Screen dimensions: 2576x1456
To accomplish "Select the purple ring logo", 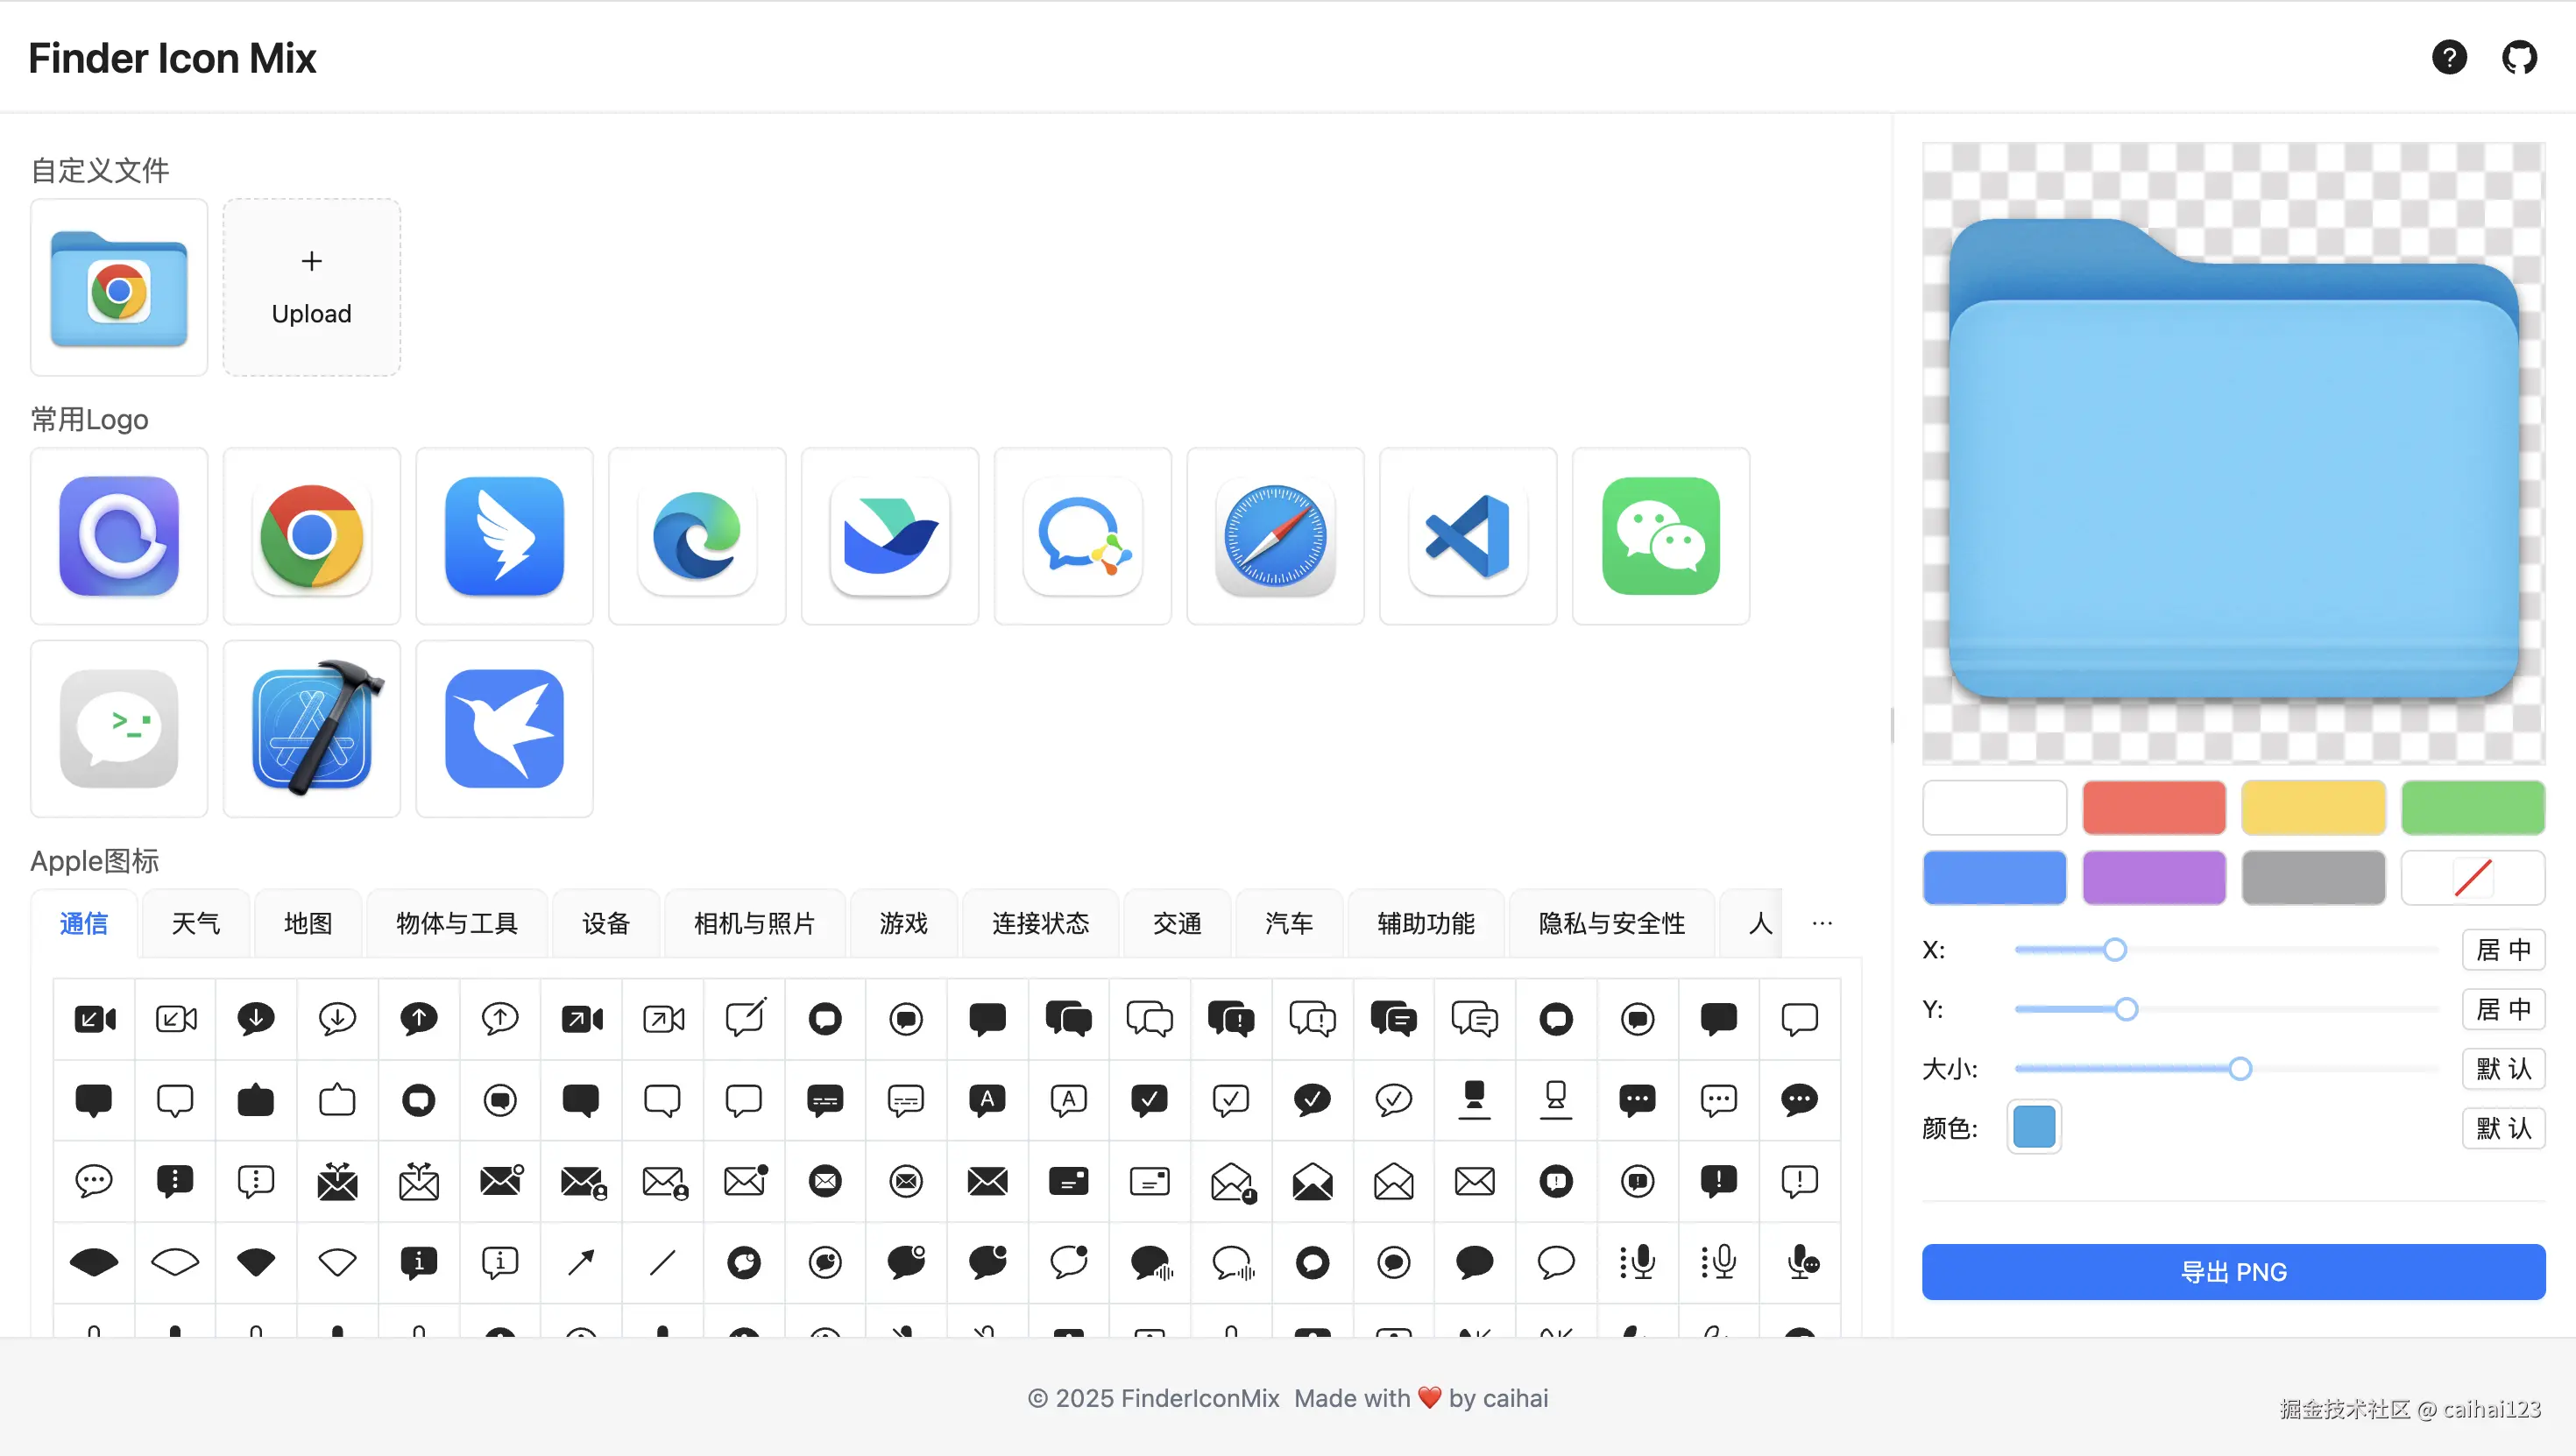I will pos(119,536).
